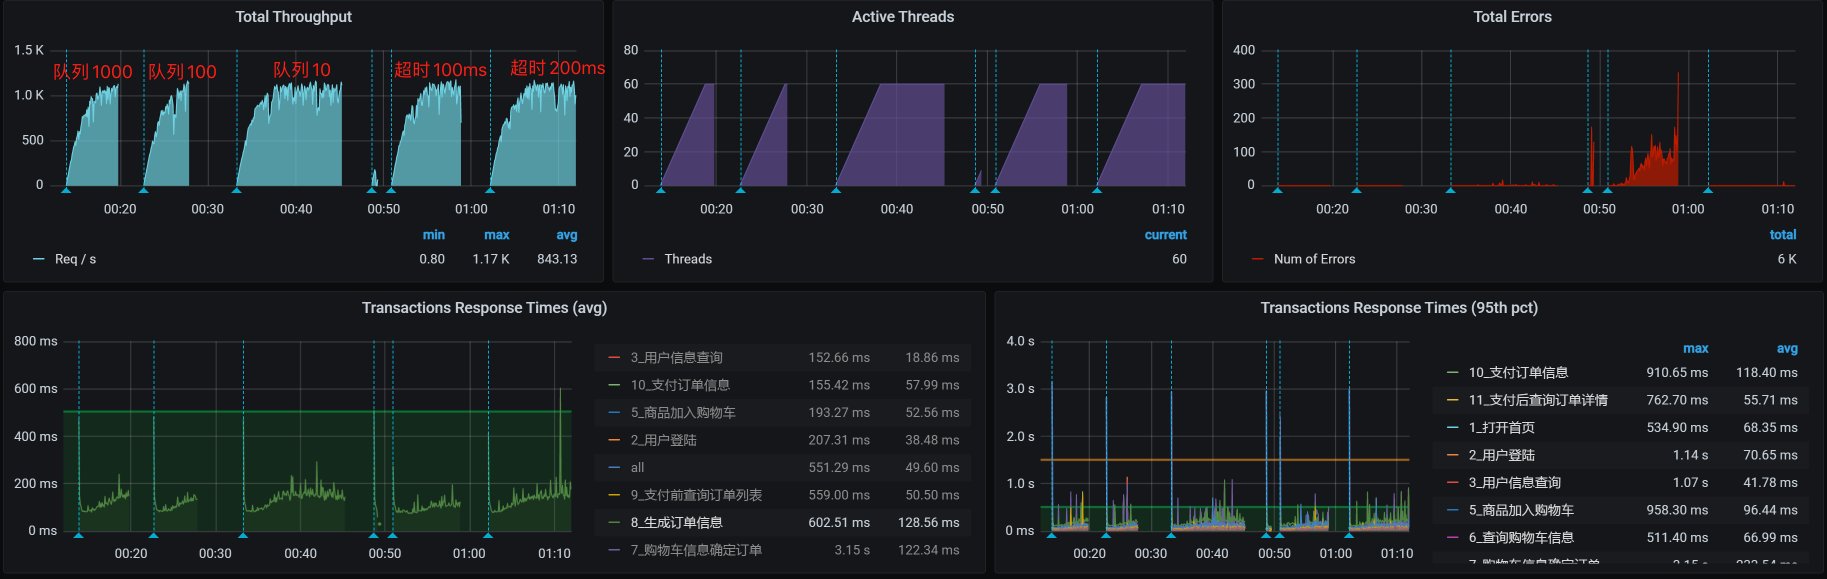
Task: Click color icon beside 11_支付后查询订单详情 legend entry
Action: [1452, 400]
